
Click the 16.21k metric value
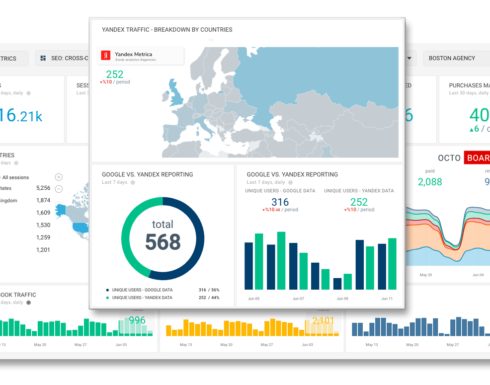[x=21, y=115]
